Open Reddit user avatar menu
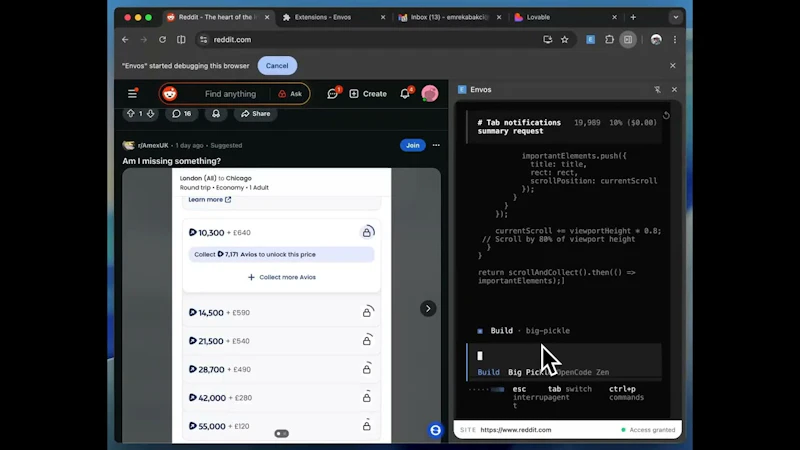This screenshot has width=800, height=450. pyautogui.click(x=430, y=93)
